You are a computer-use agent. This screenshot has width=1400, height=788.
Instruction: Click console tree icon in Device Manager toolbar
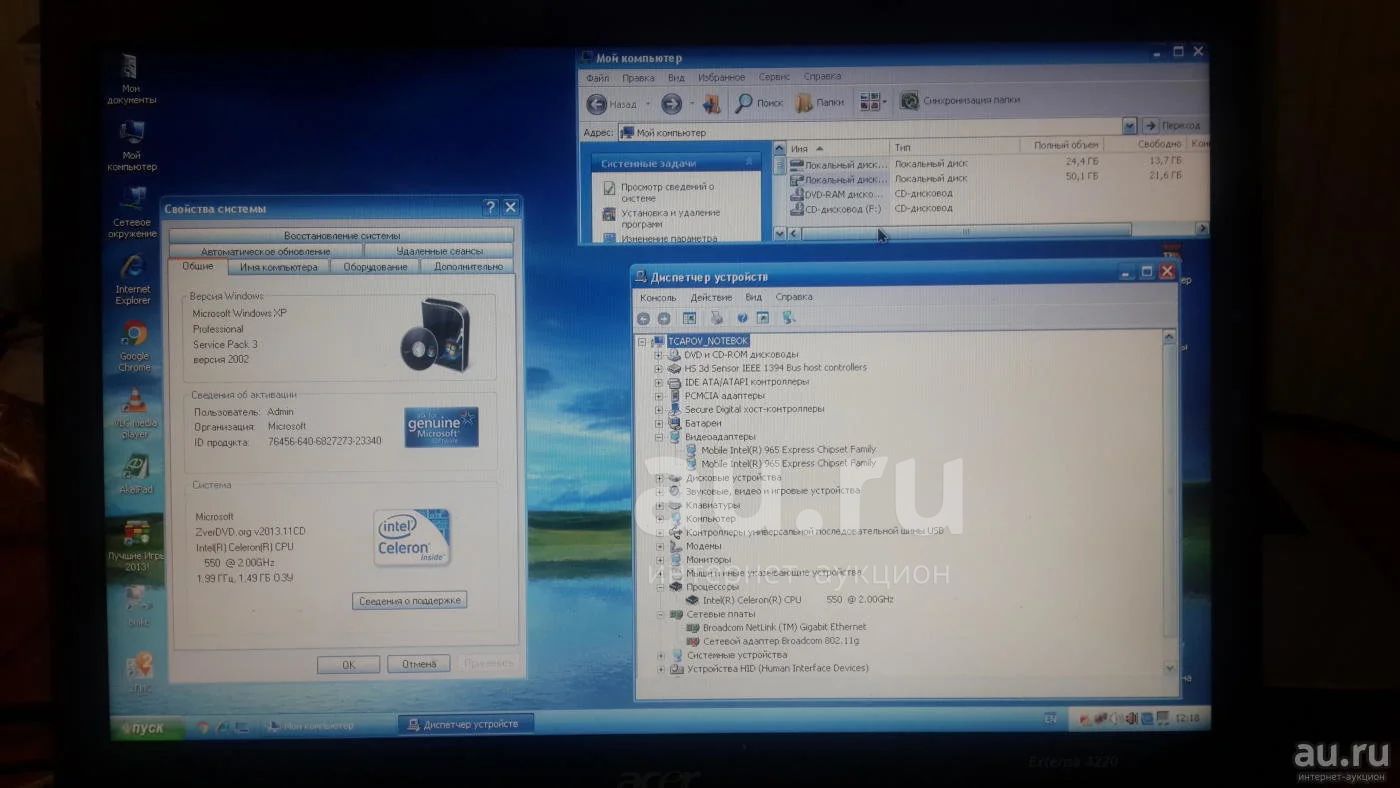point(689,319)
